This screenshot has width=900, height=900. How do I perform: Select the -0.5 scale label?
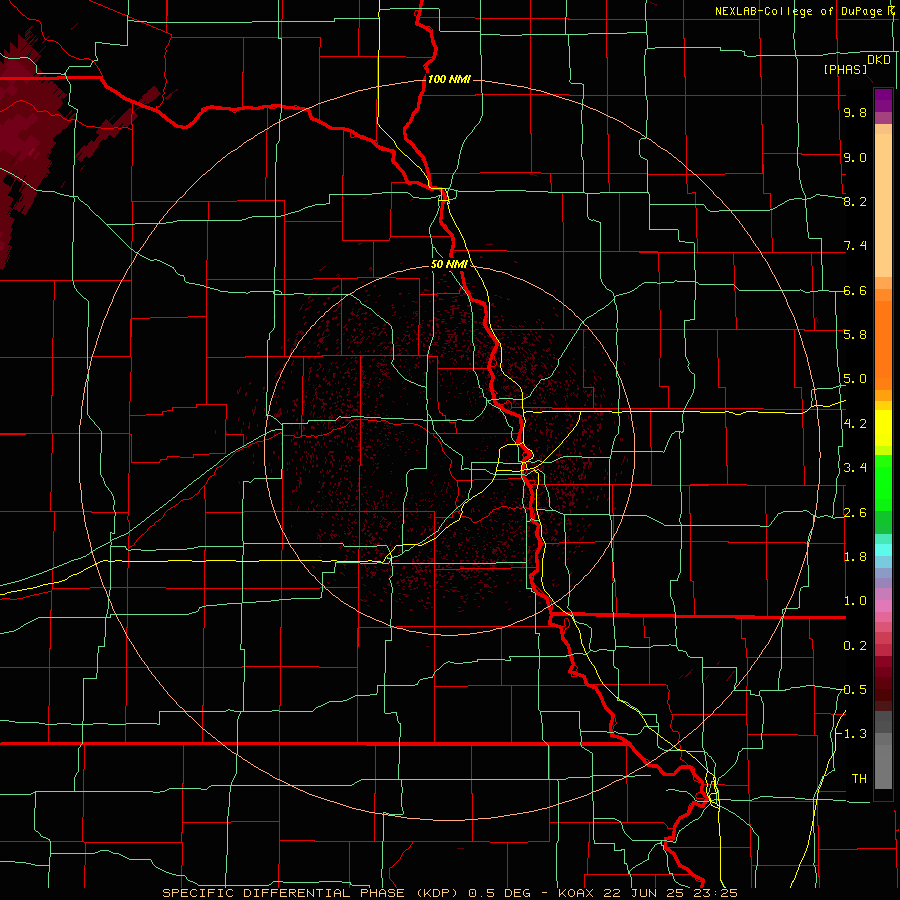pyautogui.click(x=852, y=689)
